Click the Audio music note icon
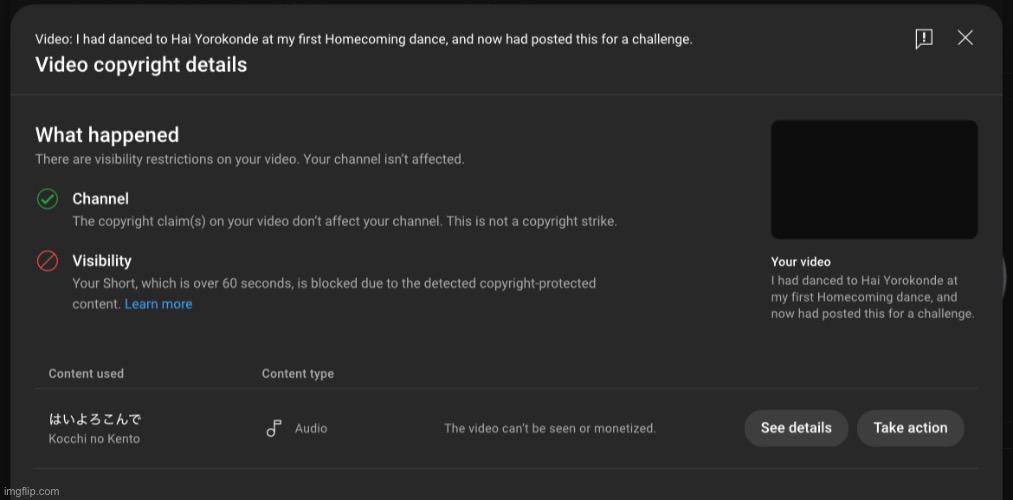The height and width of the screenshot is (500, 1013). (x=274, y=428)
